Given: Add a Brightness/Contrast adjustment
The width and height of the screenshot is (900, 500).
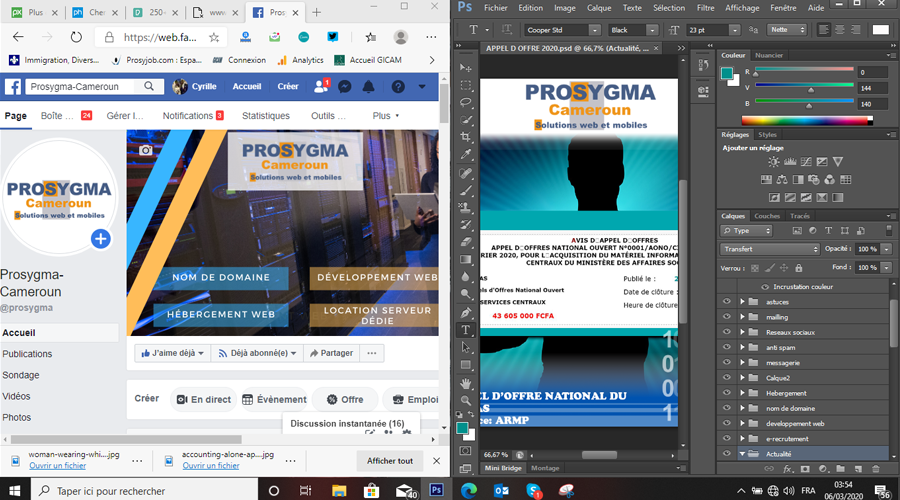Looking at the screenshot, I should [x=774, y=162].
